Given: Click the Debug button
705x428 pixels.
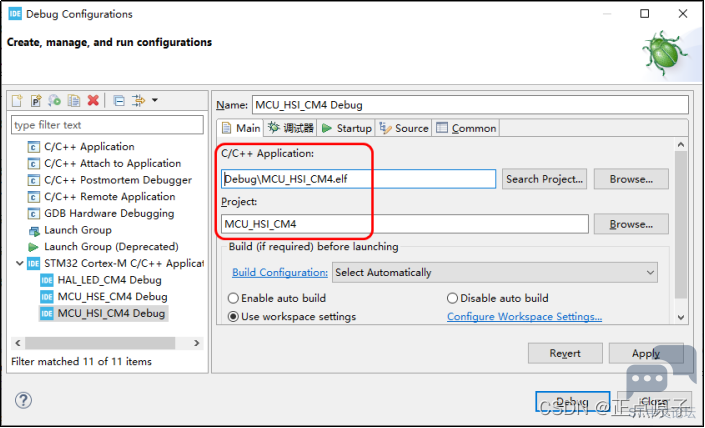Looking at the screenshot, I should point(572,401).
